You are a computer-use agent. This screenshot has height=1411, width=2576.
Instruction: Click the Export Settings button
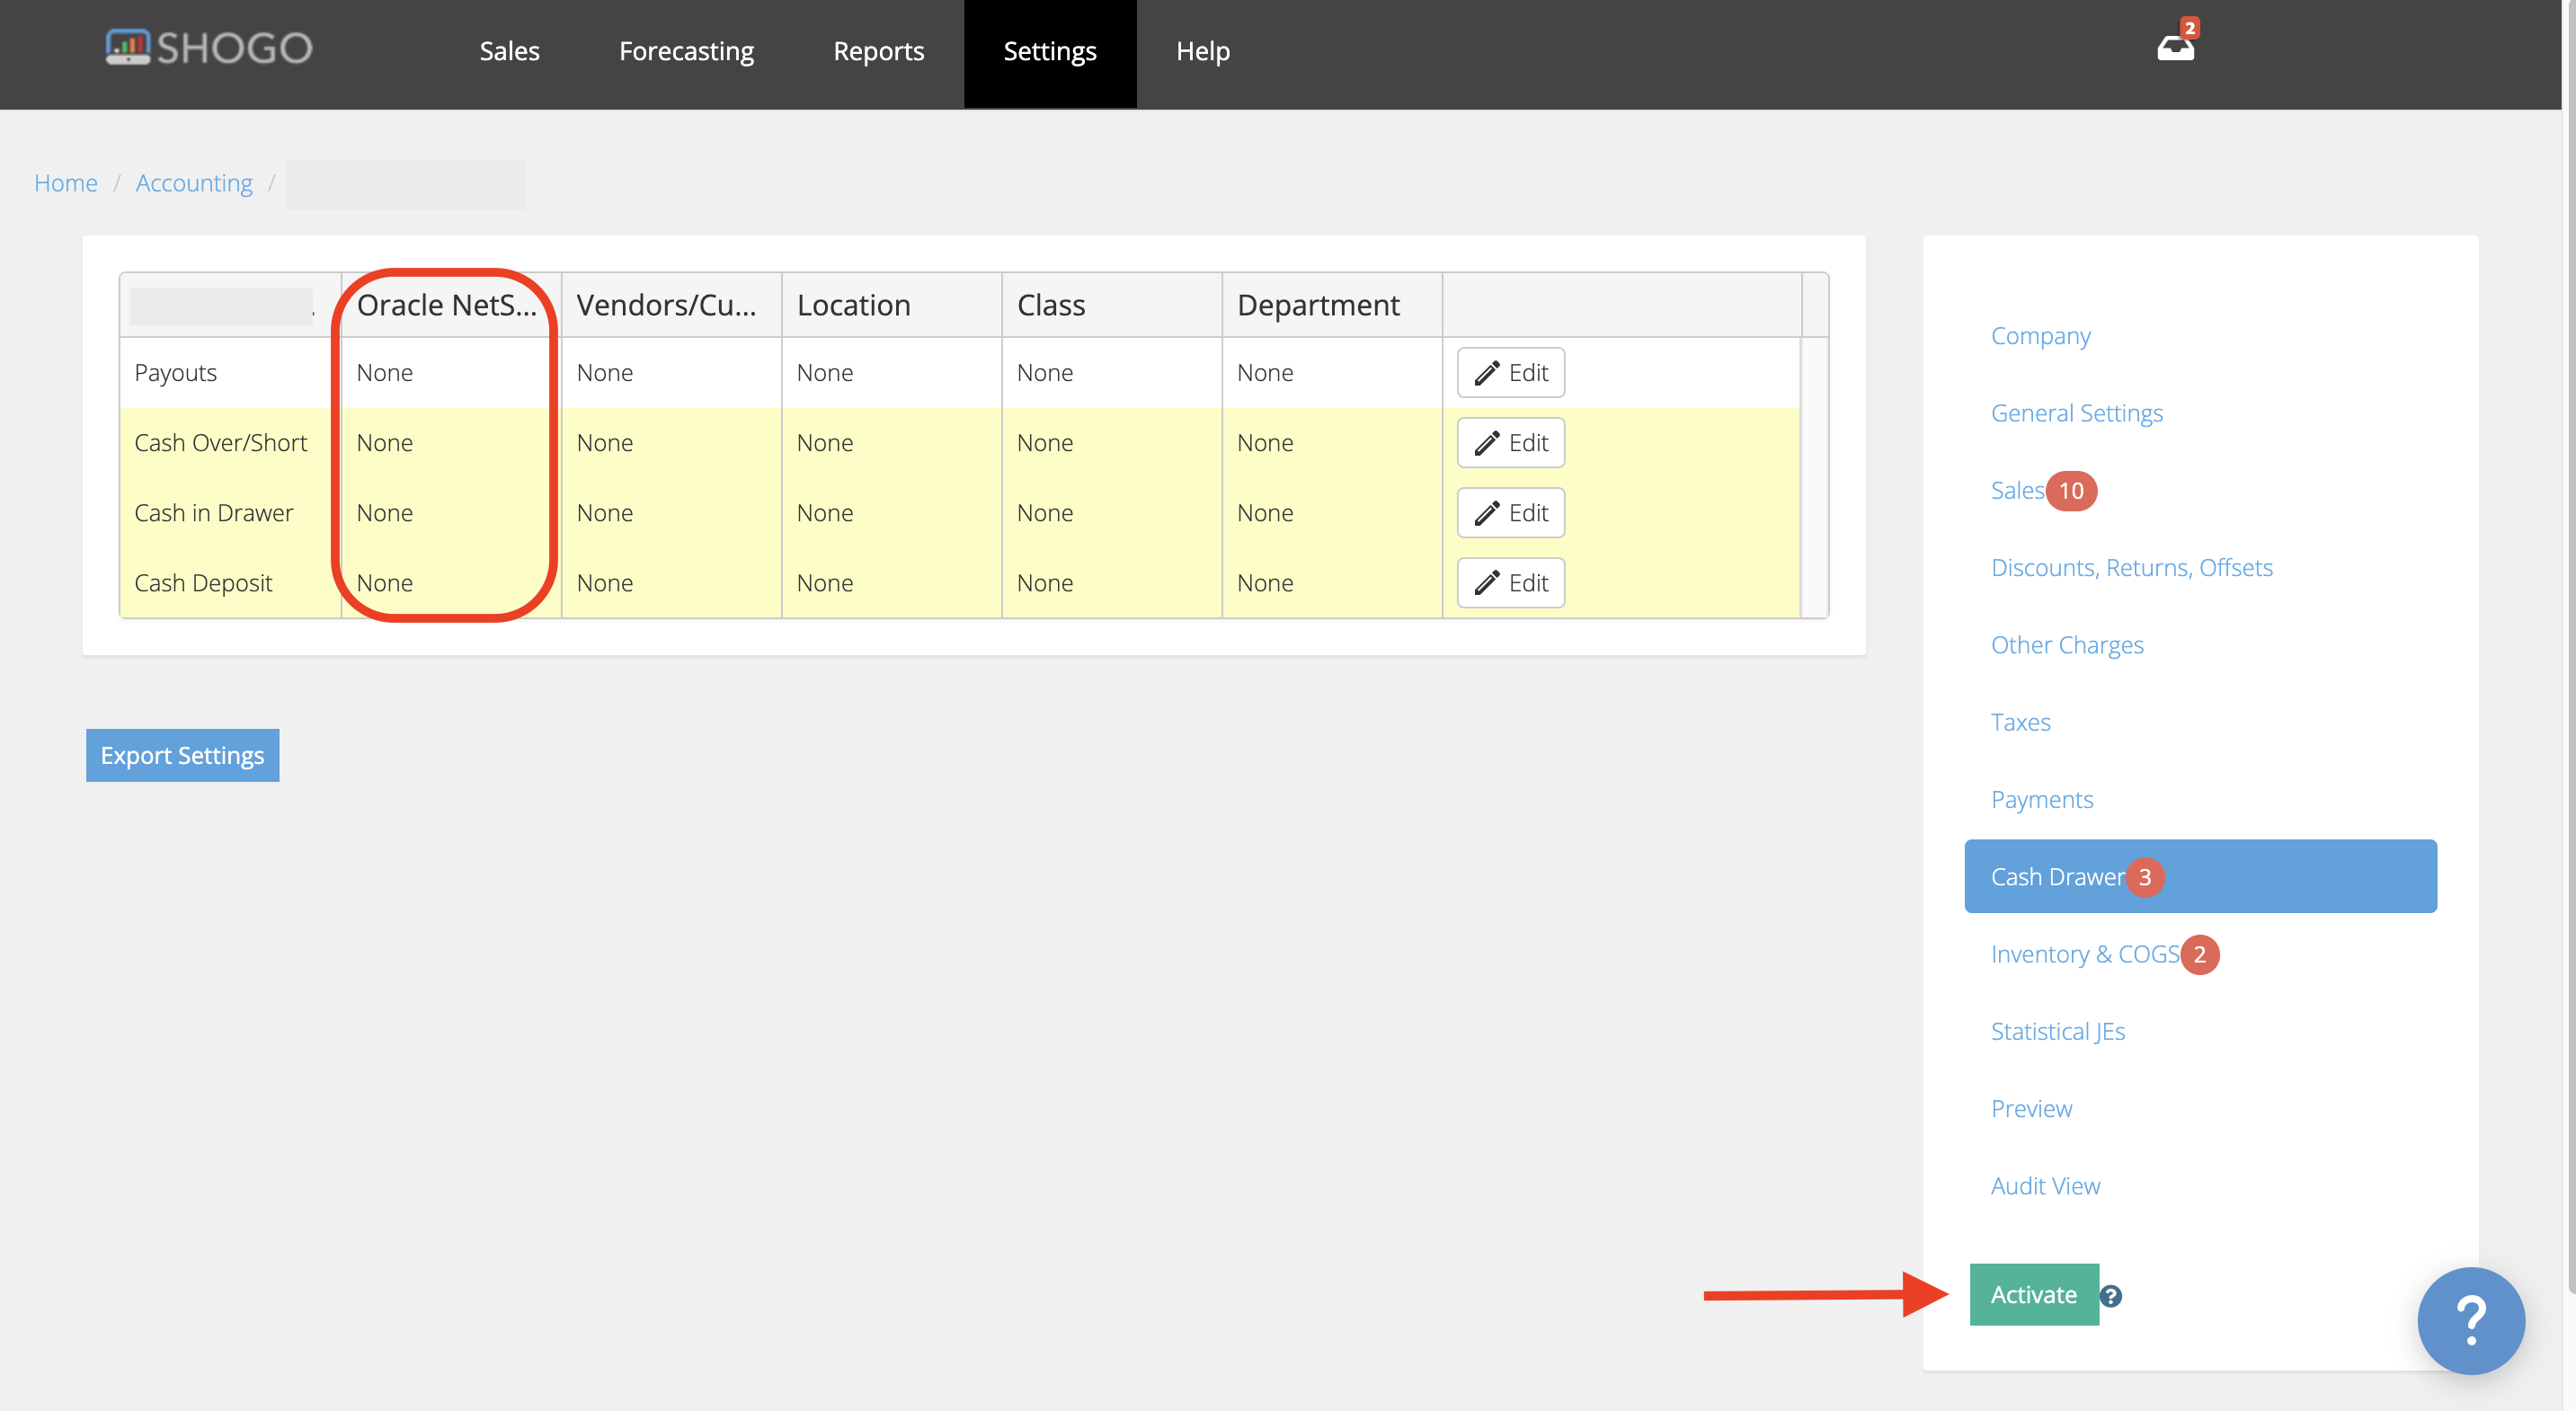coord(182,755)
